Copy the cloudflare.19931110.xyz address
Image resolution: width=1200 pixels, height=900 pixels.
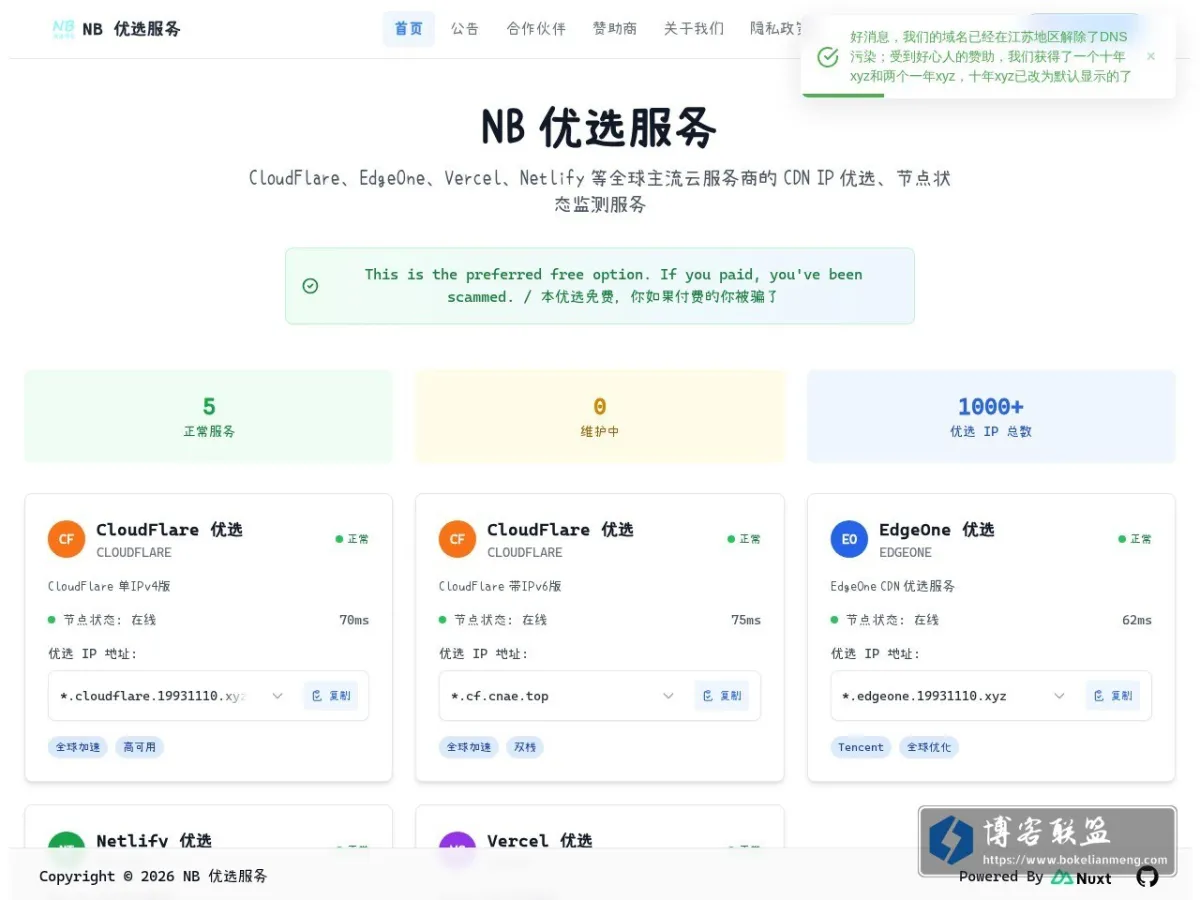point(331,696)
